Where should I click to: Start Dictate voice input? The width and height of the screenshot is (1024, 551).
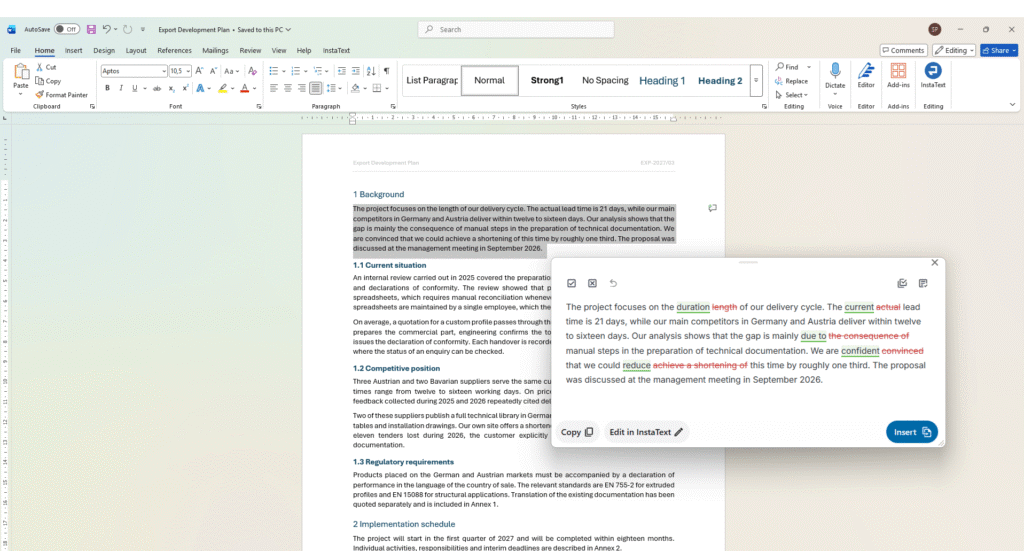point(835,76)
